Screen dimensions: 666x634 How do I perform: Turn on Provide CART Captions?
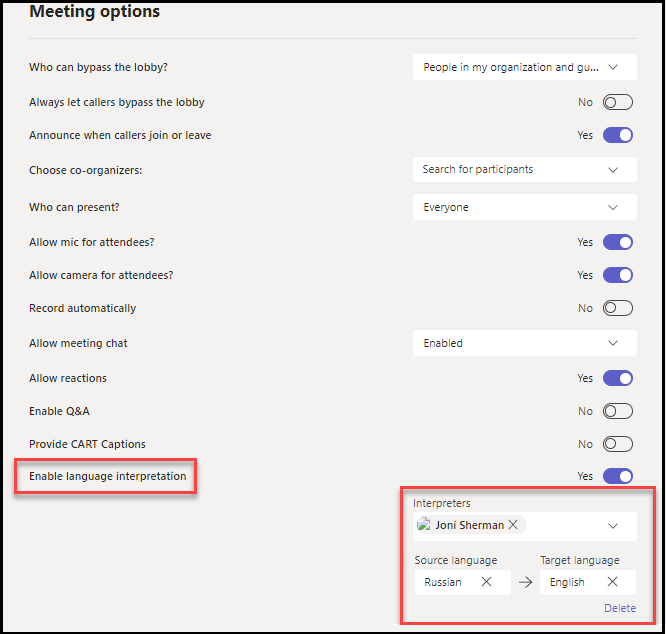618,444
